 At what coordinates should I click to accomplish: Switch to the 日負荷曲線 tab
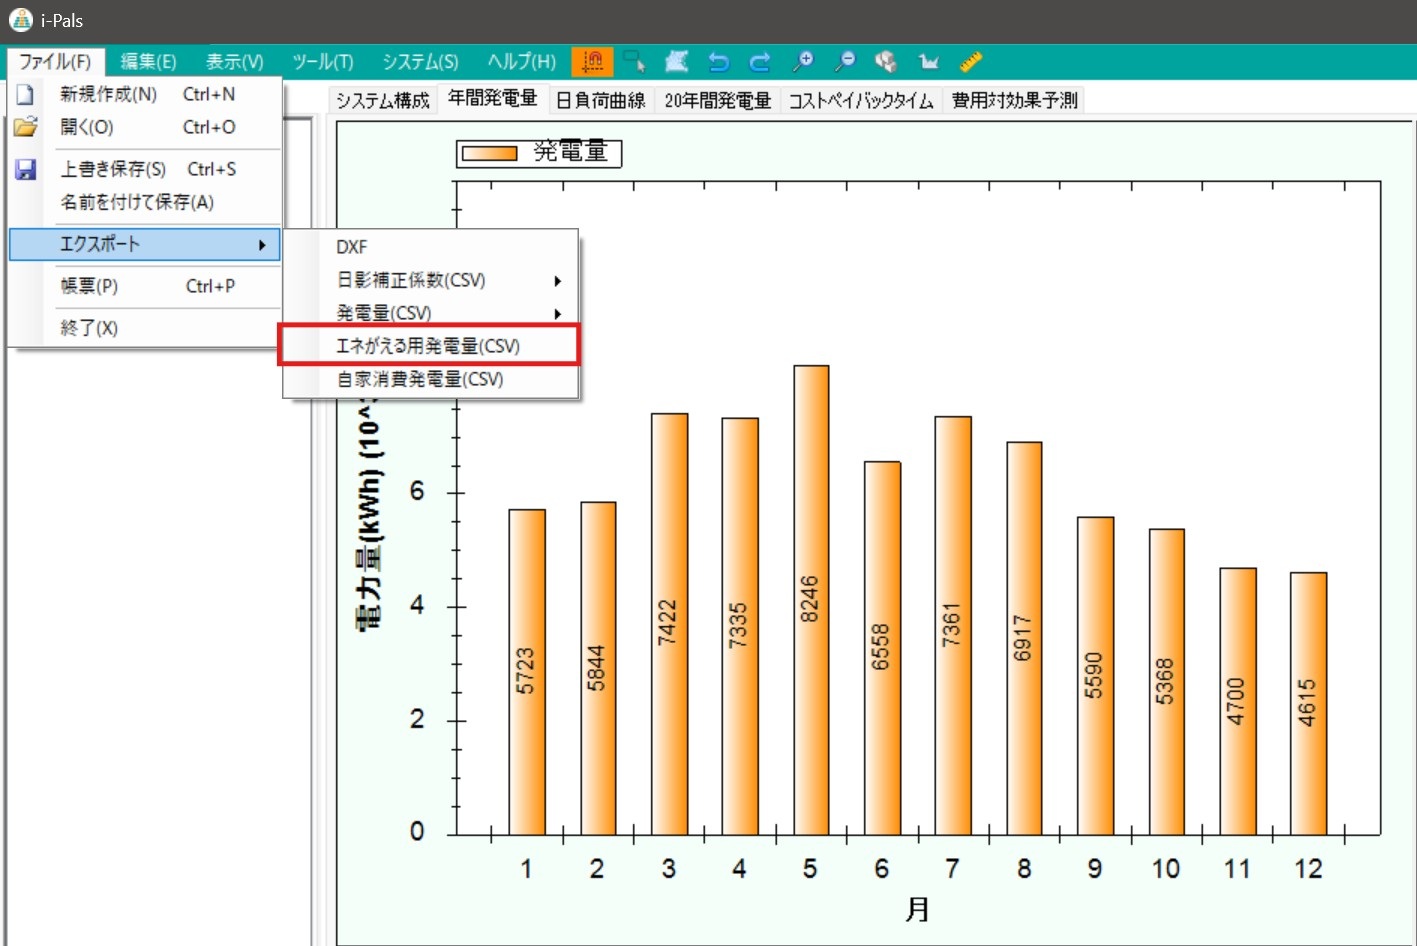(x=600, y=100)
